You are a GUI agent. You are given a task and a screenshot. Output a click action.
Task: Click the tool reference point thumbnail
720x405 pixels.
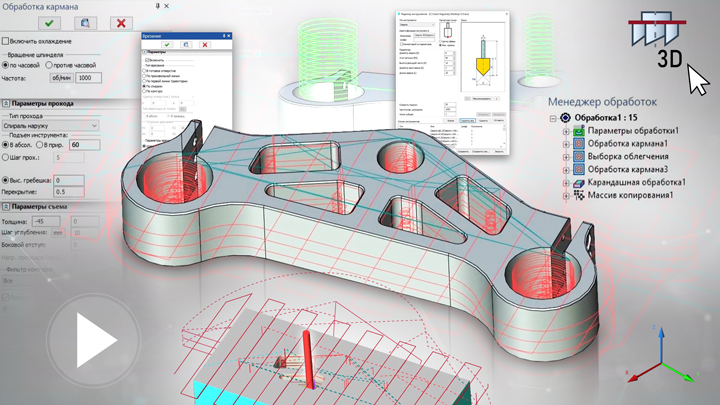447,31
